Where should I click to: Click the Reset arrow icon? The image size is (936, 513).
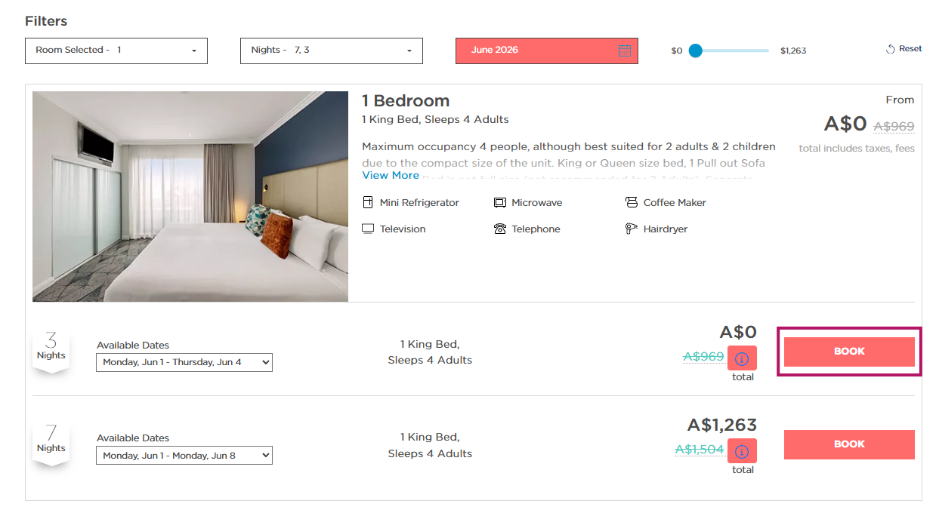point(890,49)
